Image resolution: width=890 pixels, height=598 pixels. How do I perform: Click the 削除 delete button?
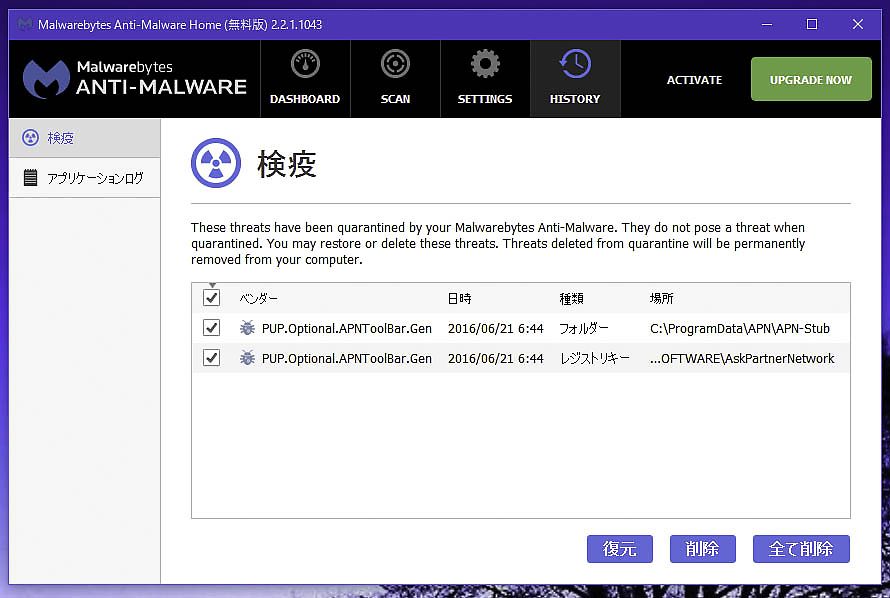click(x=703, y=549)
